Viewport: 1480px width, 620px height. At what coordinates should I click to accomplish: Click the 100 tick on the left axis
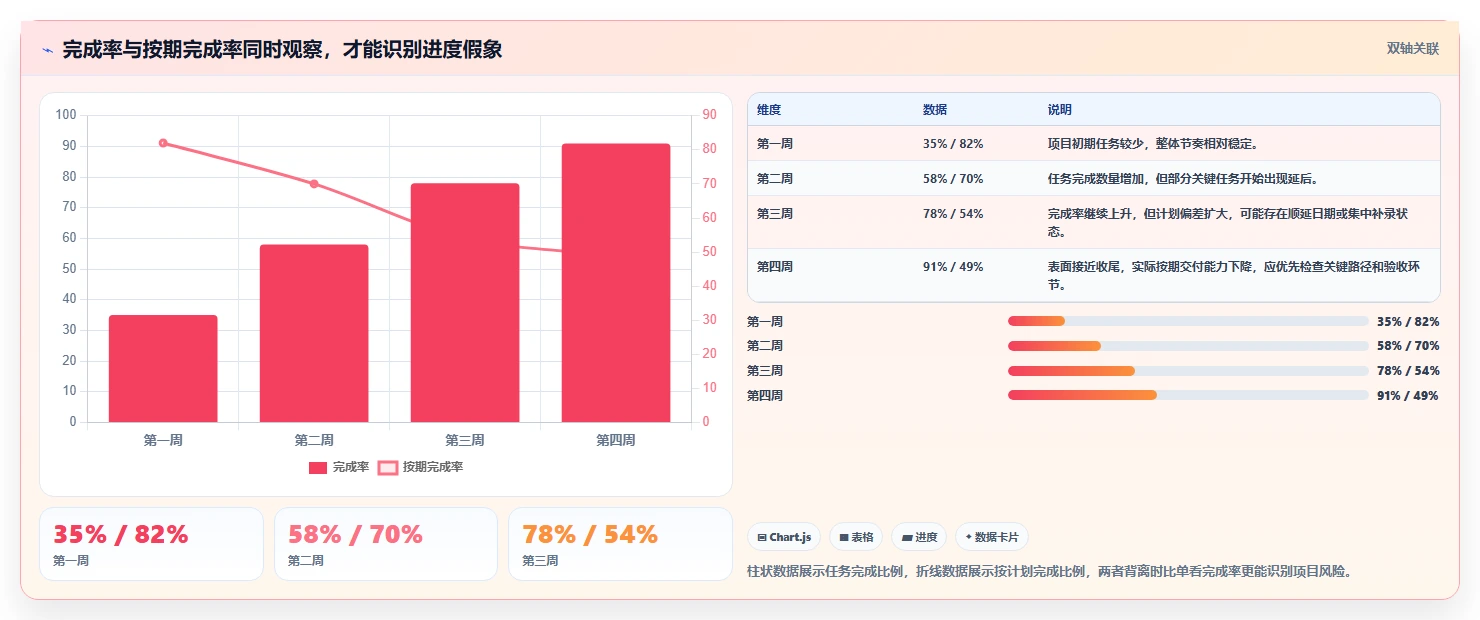(66, 115)
